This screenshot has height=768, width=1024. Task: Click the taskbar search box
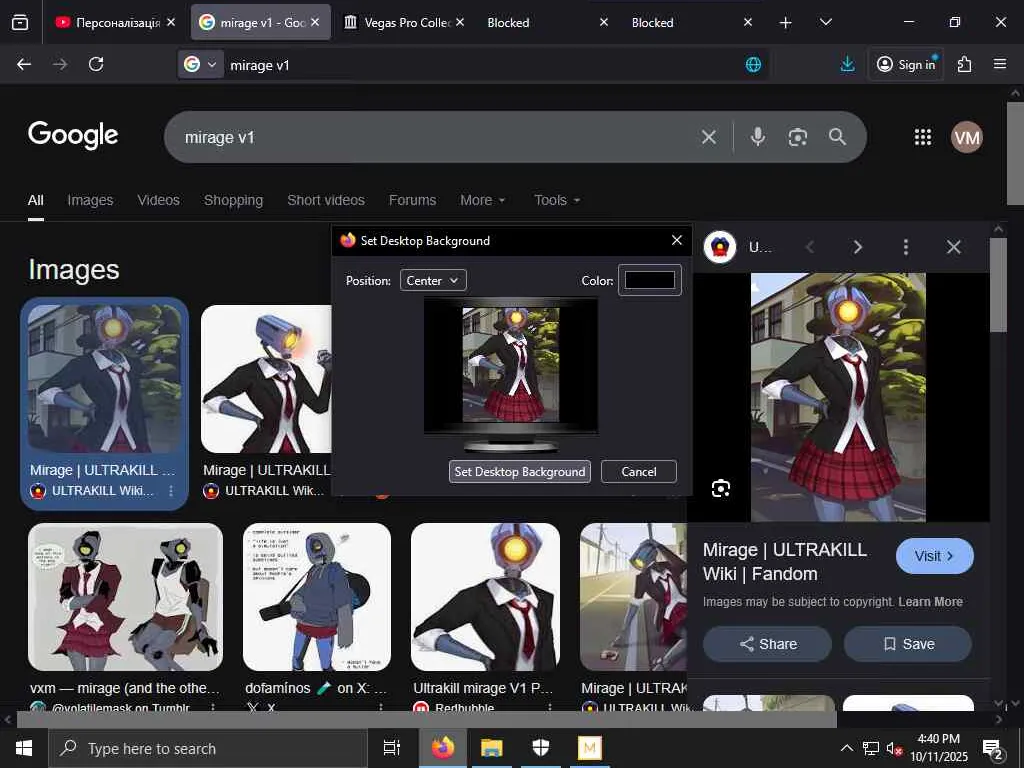click(208, 748)
